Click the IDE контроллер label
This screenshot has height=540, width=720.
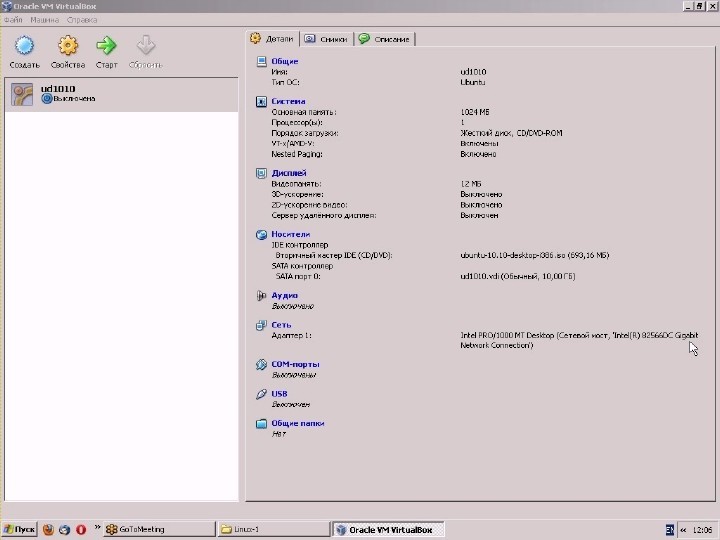[300, 245]
